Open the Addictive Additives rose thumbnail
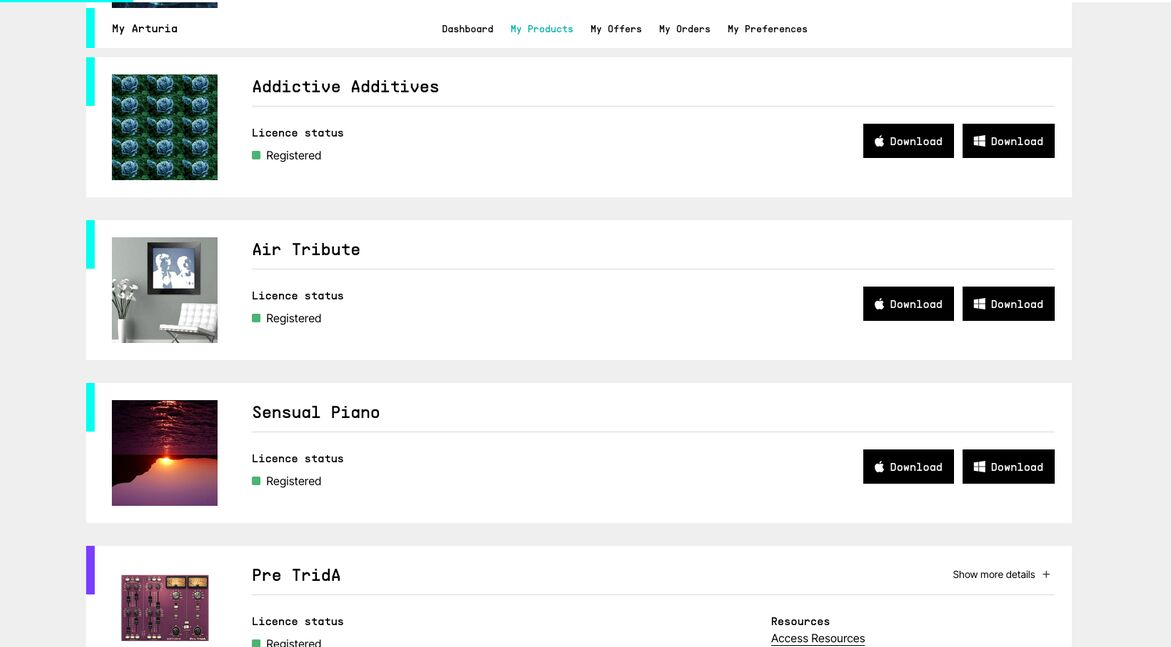The height and width of the screenshot is (647, 1171). (164, 127)
